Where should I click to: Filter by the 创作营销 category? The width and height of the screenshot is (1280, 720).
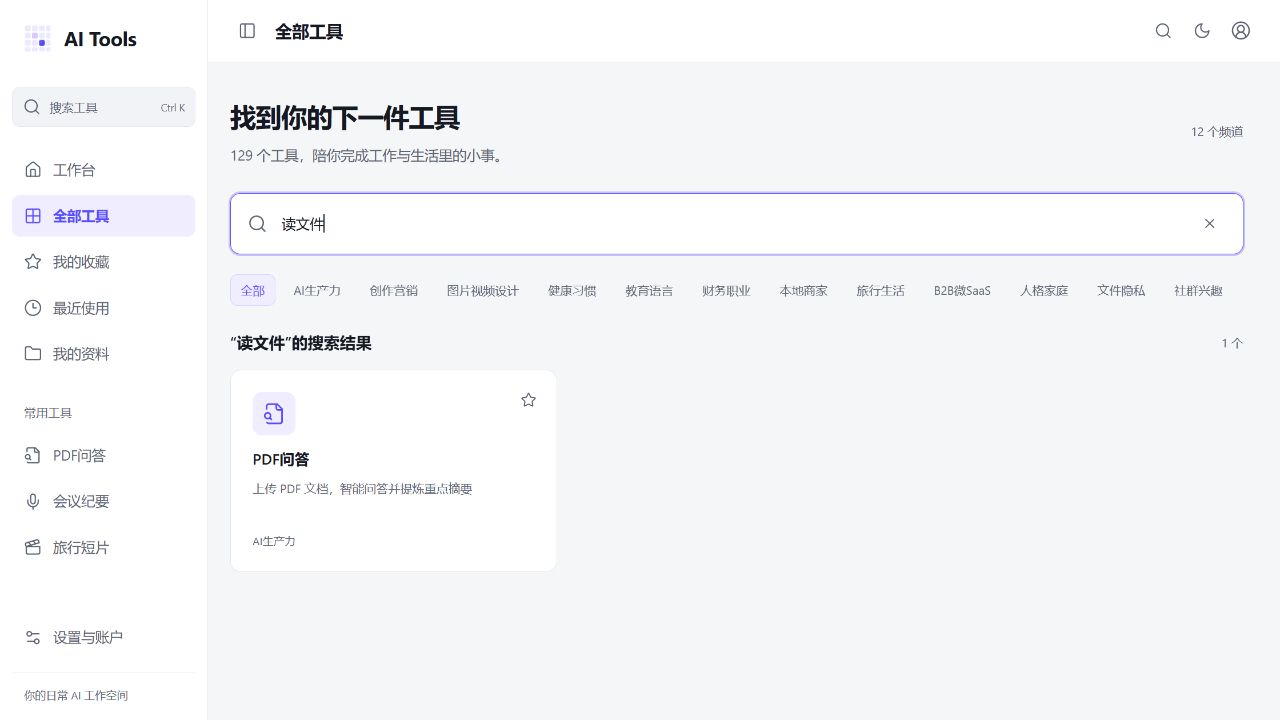(393, 290)
